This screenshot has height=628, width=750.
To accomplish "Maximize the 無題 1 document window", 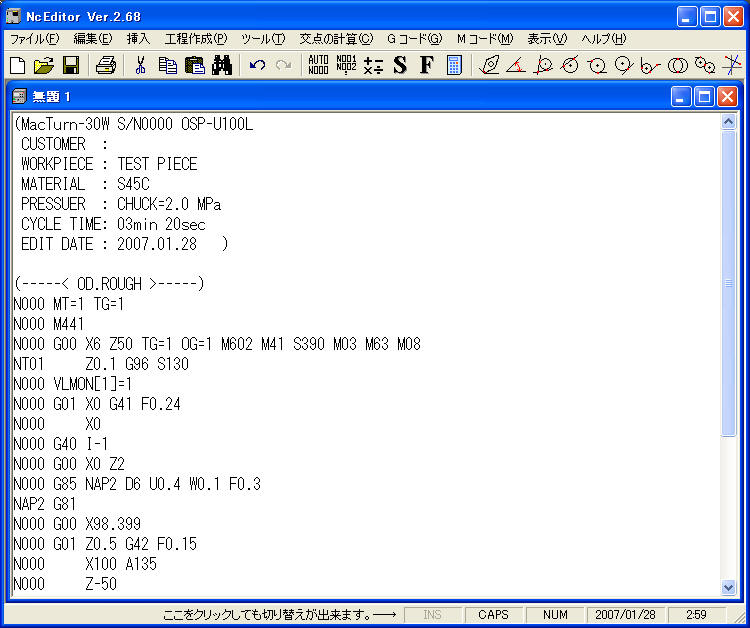I will point(704,97).
